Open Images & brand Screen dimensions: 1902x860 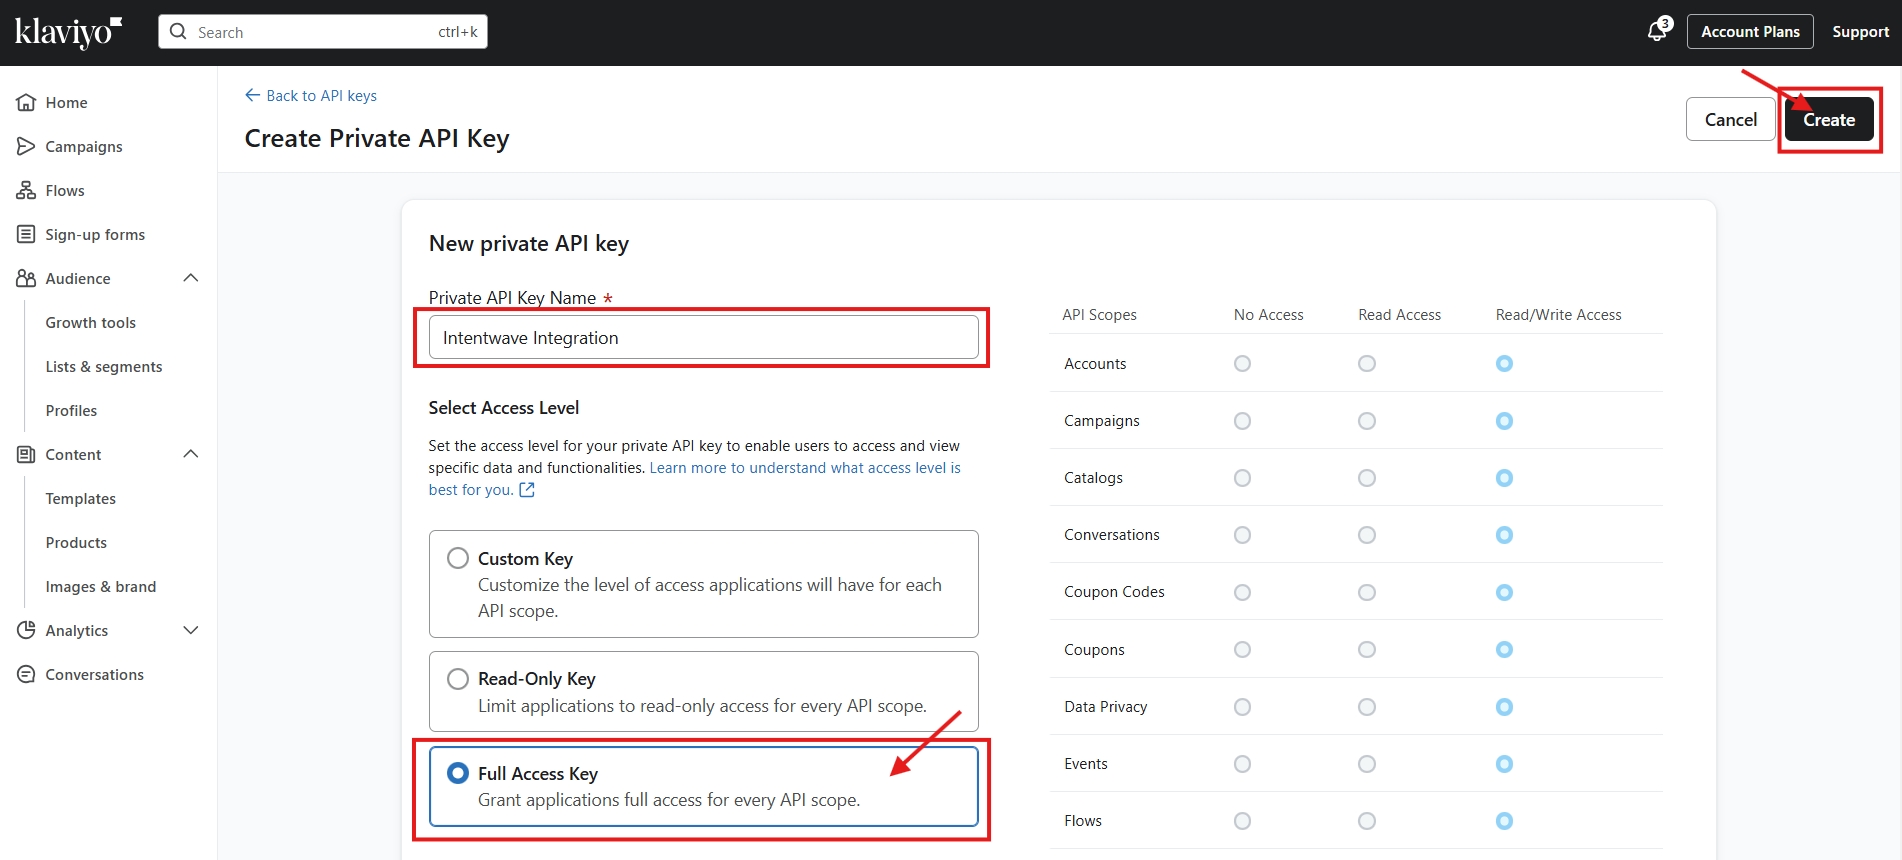101,586
